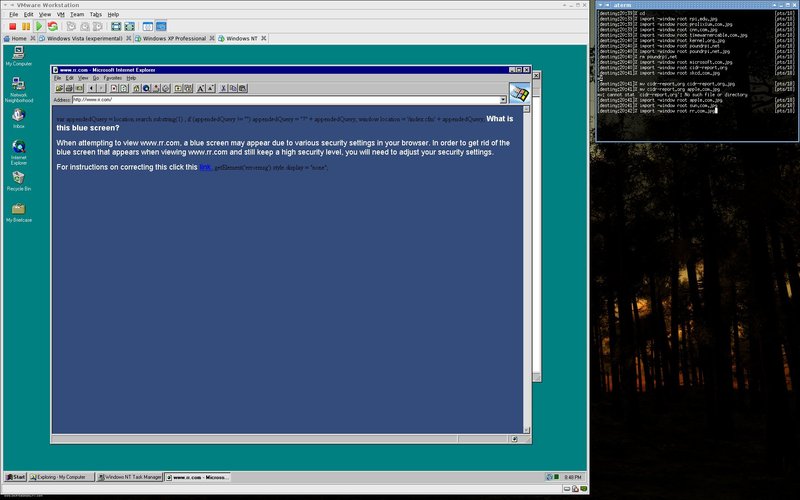Switch to Windows NT Task Manager taskbar button
The image size is (800, 500).
(130, 477)
